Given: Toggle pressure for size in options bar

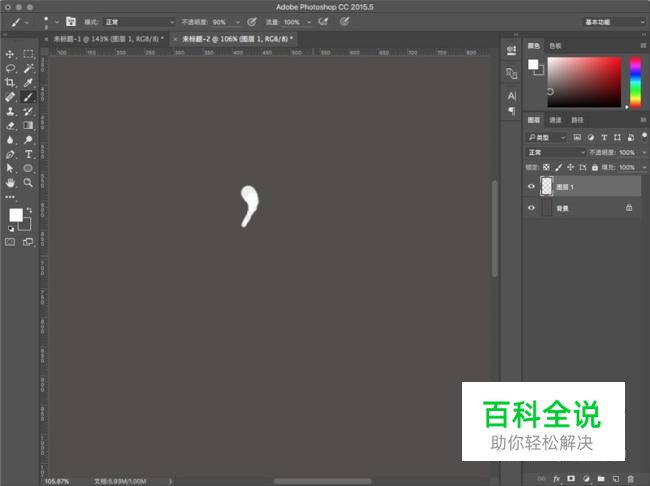Looking at the screenshot, I should tap(344, 22).
